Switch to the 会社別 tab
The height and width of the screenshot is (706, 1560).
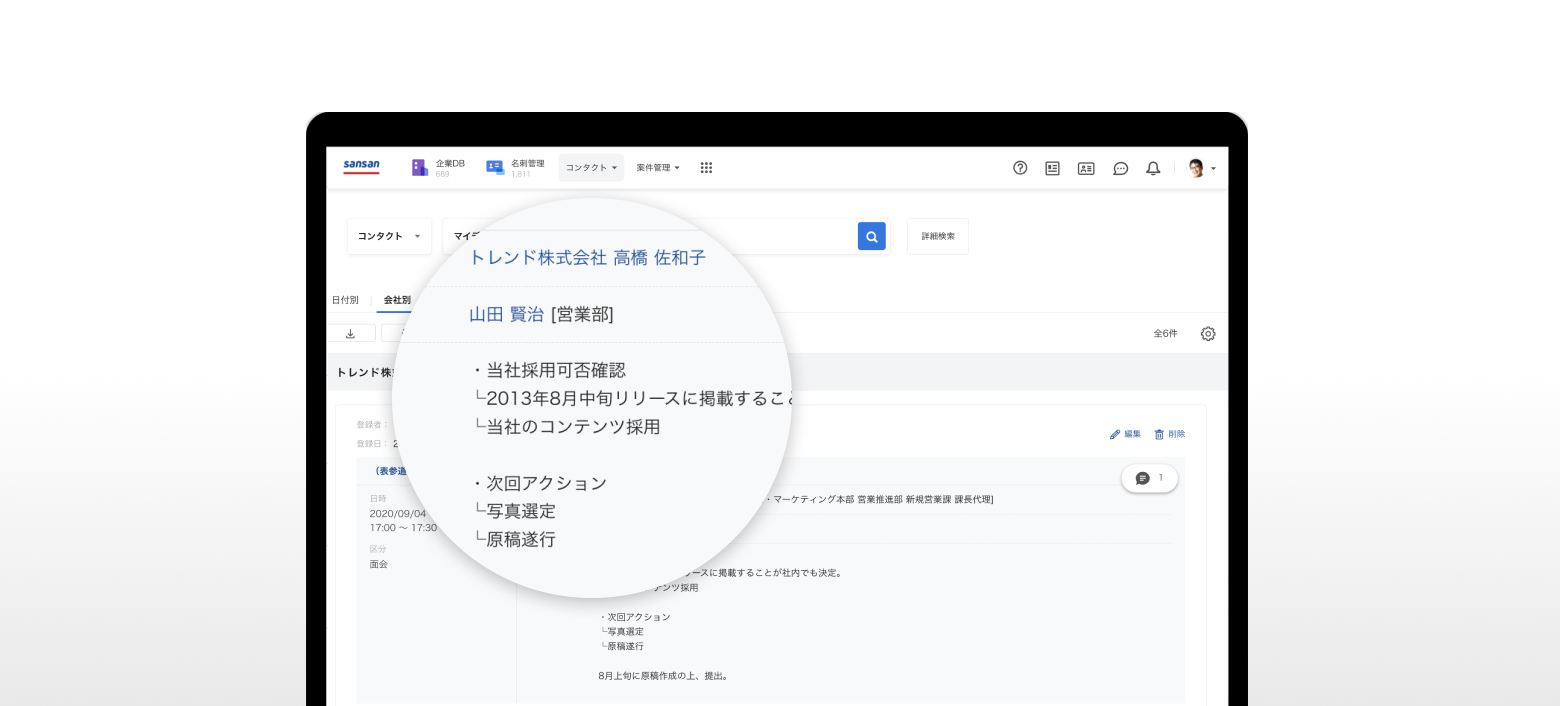tap(397, 300)
